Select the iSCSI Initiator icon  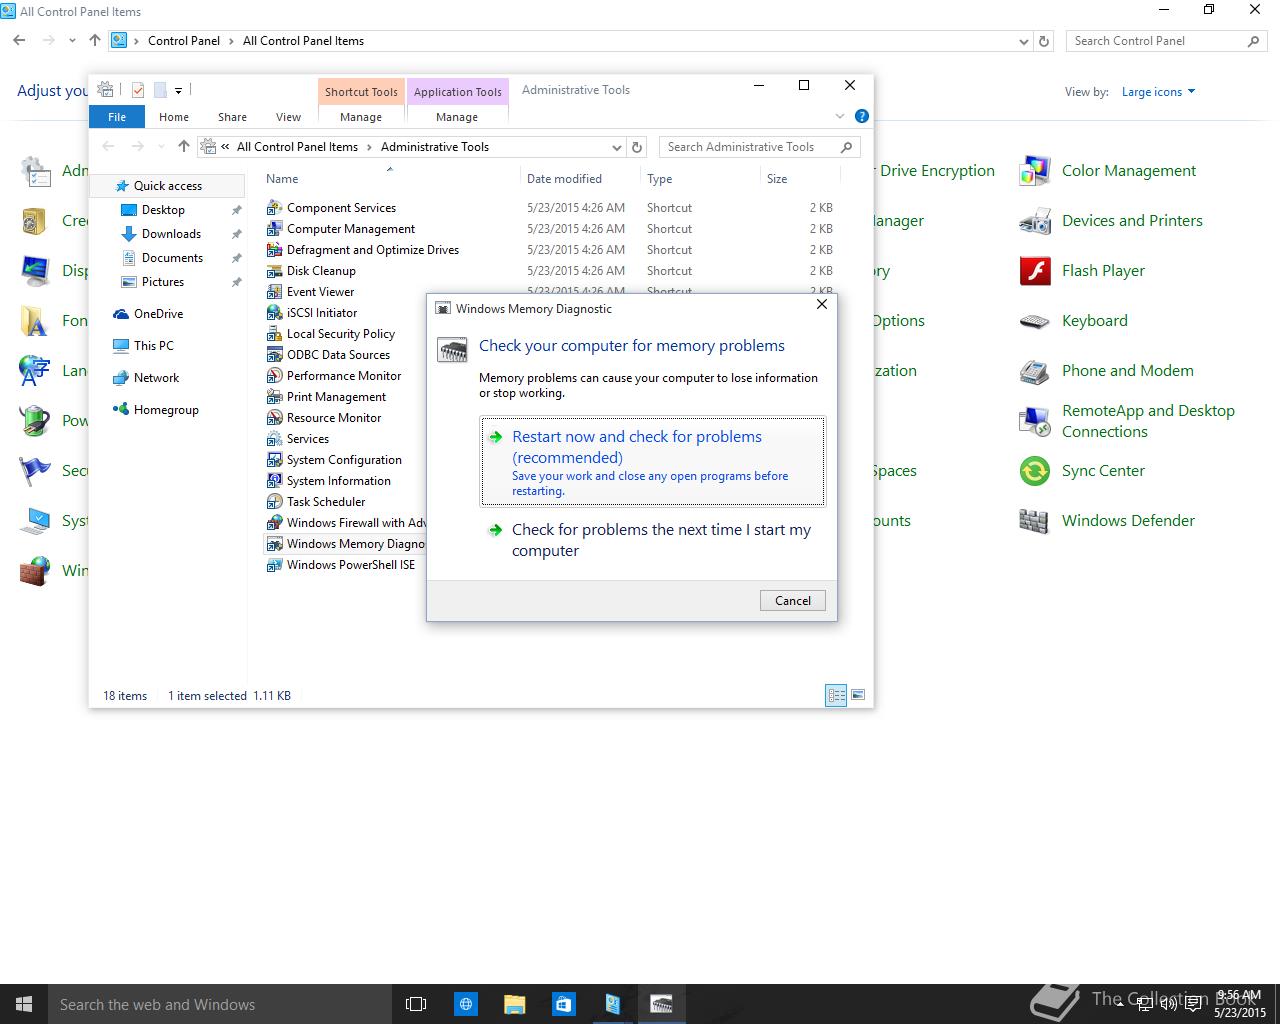(x=274, y=313)
